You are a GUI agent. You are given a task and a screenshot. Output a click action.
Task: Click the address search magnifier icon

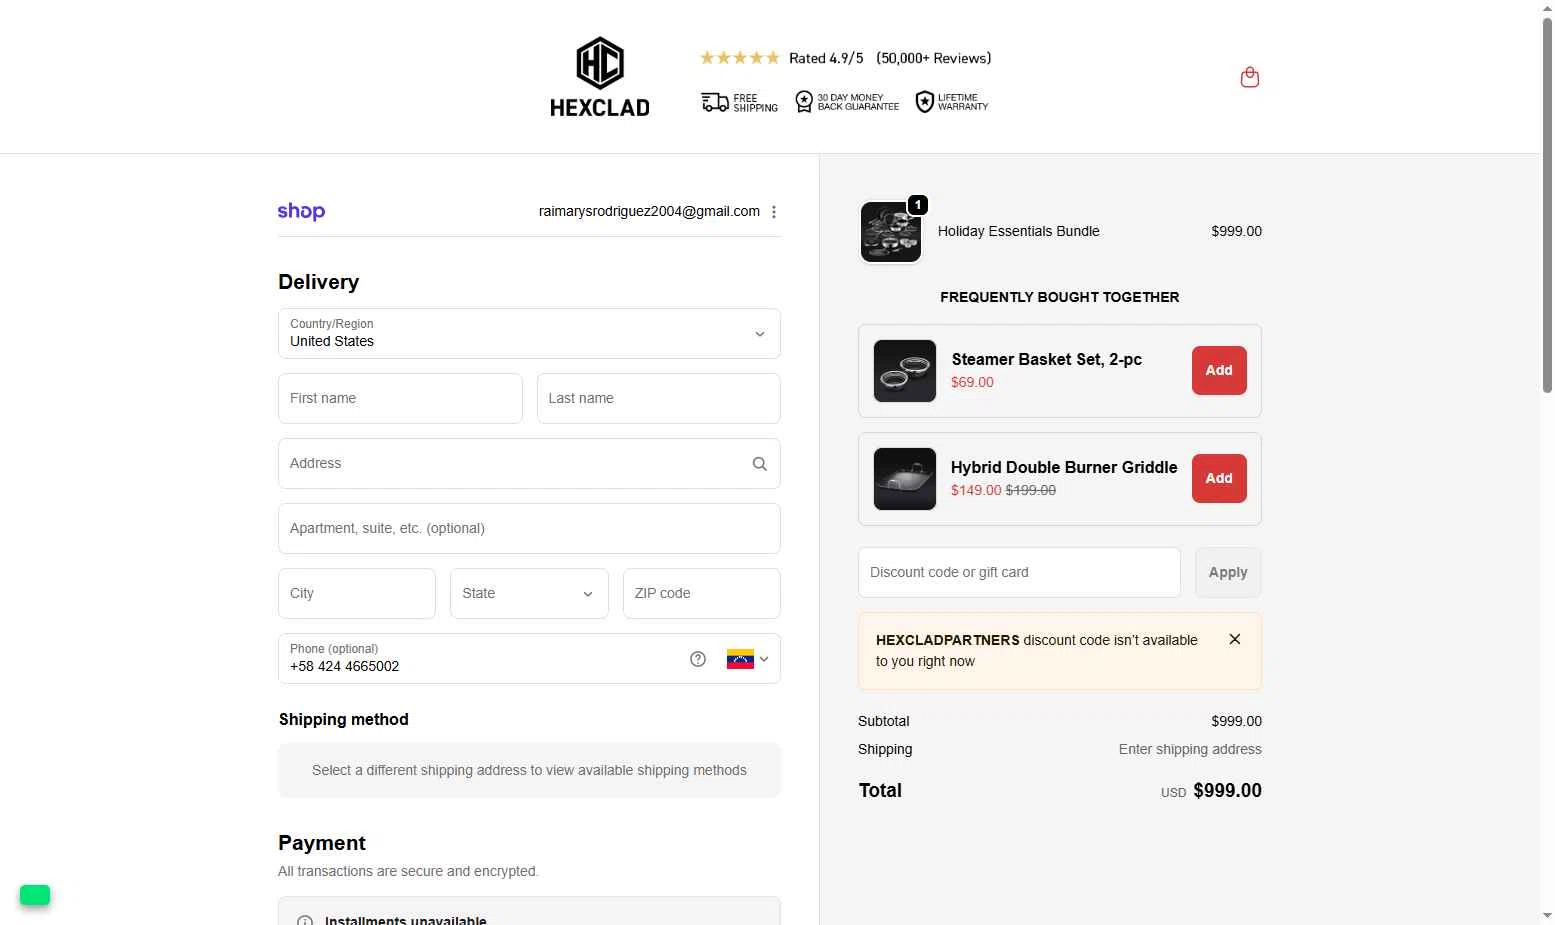[x=760, y=464]
